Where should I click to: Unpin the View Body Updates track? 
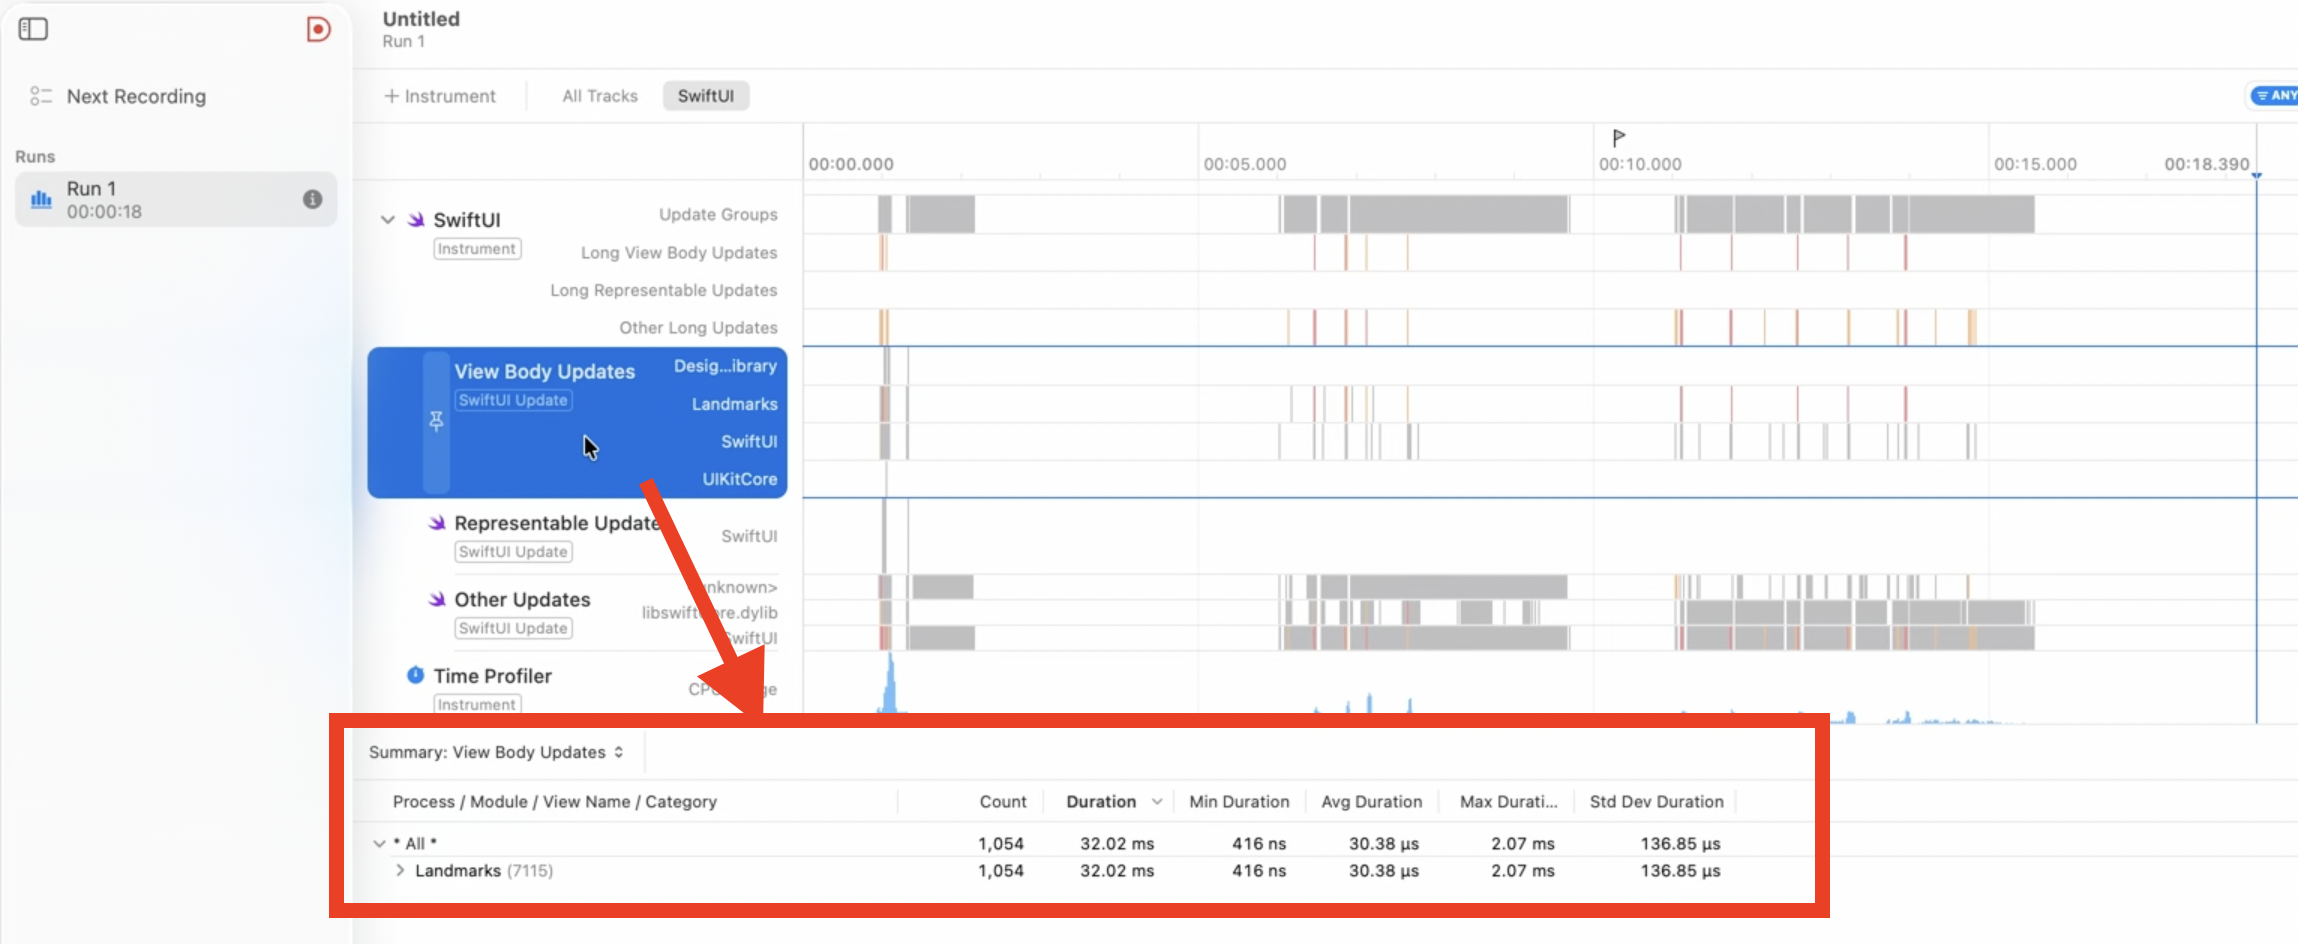[436, 422]
